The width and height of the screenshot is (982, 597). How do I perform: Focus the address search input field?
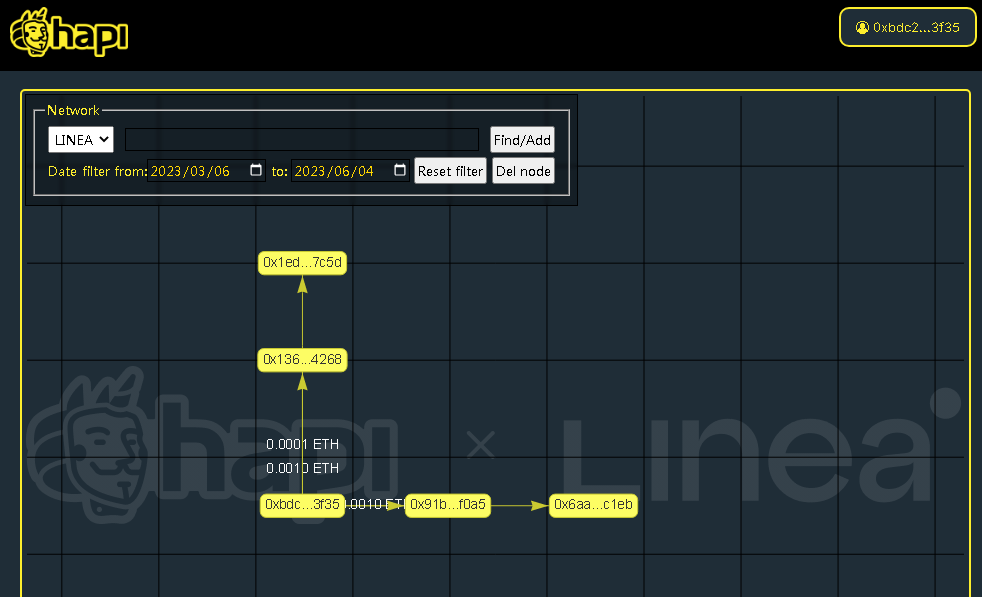(302, 140)
